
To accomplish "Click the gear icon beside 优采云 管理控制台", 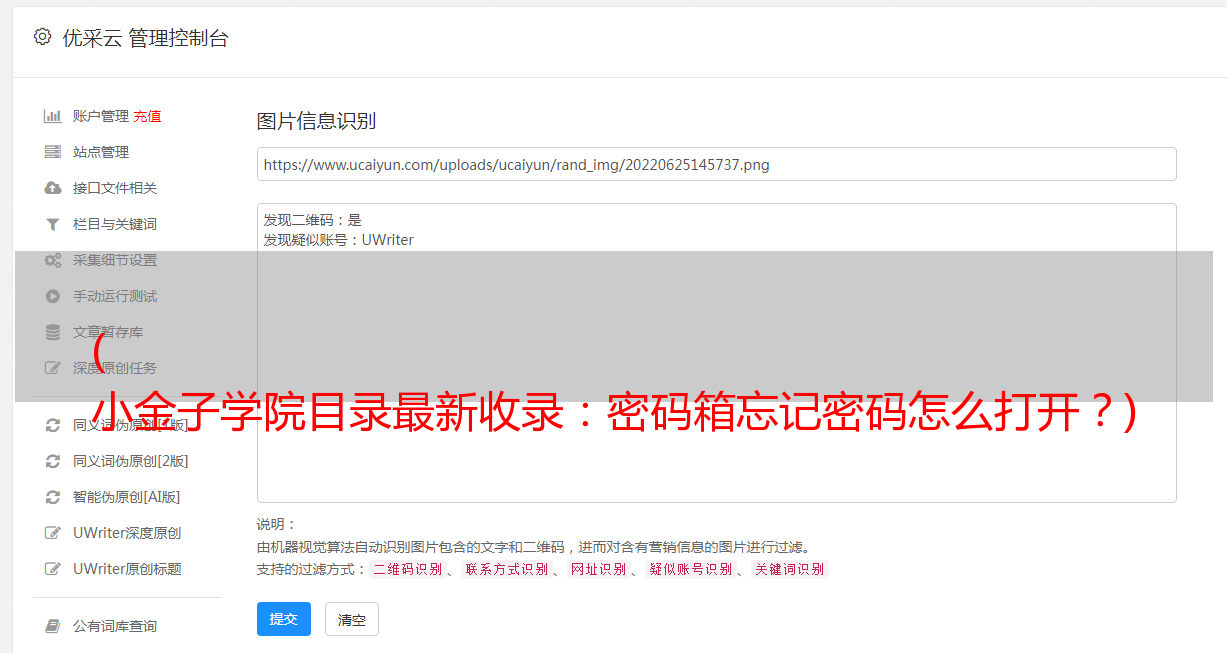I will pos(42,38).
